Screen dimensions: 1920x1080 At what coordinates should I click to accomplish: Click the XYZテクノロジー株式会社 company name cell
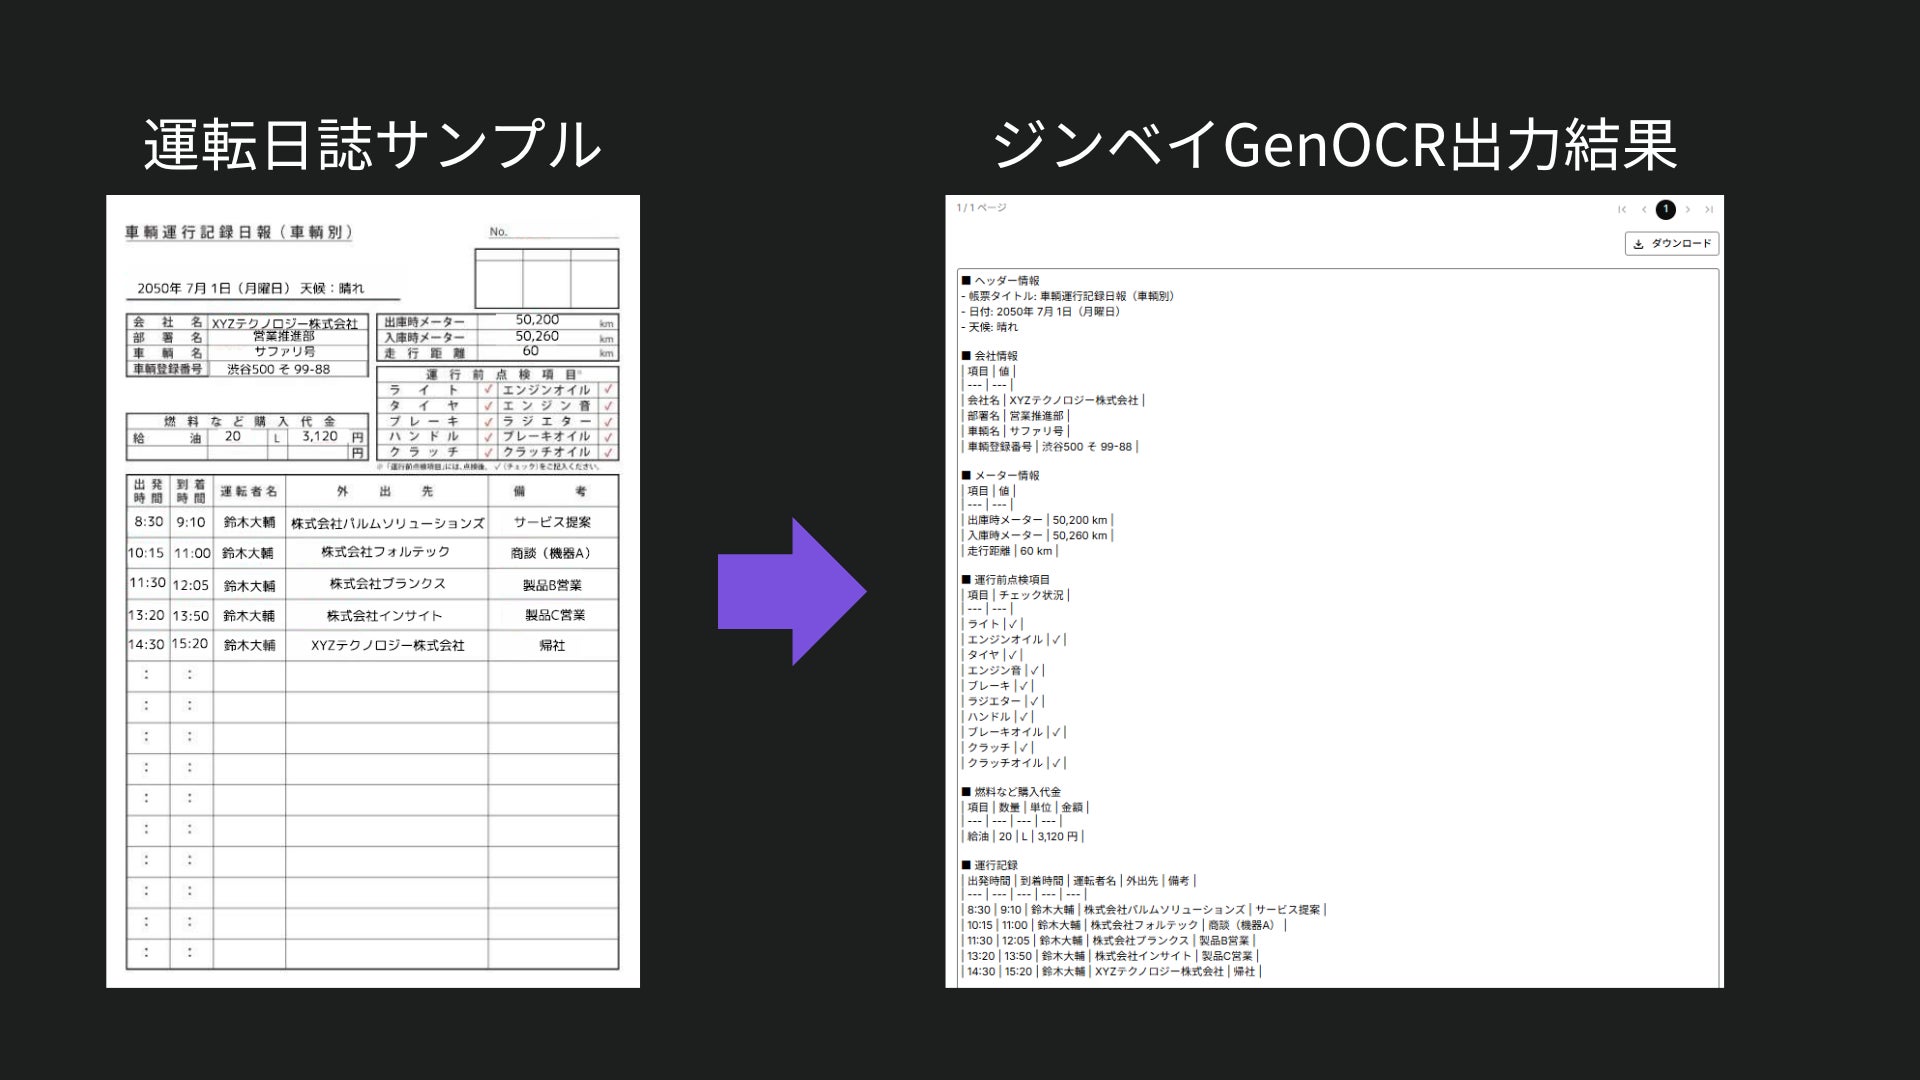click(x=285, y=324)
